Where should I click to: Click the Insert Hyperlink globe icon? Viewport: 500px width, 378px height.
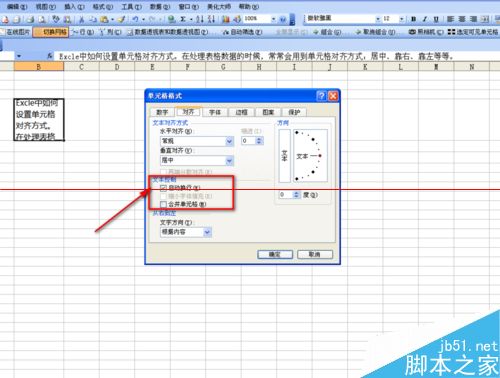click(171, 19)
